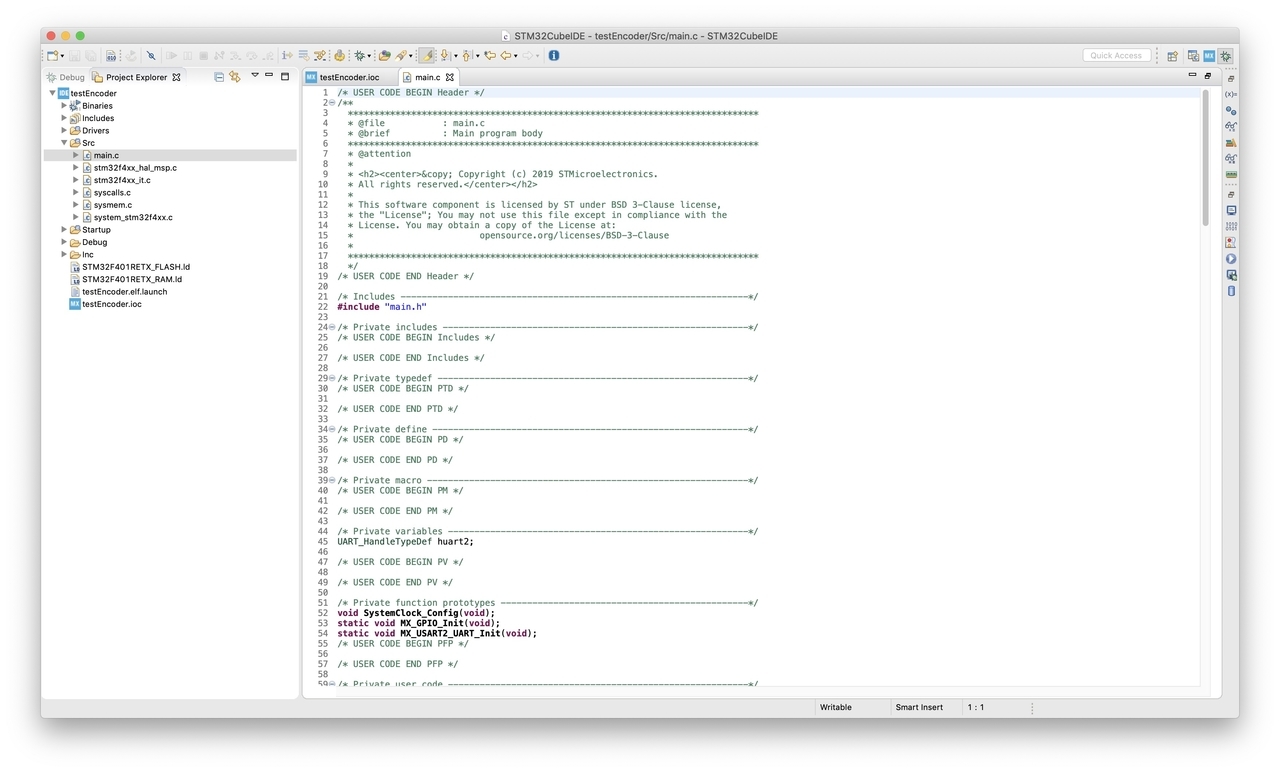Select syscalls.c file
This screenshot has width=1280, height=772.
tap(112, 192)
